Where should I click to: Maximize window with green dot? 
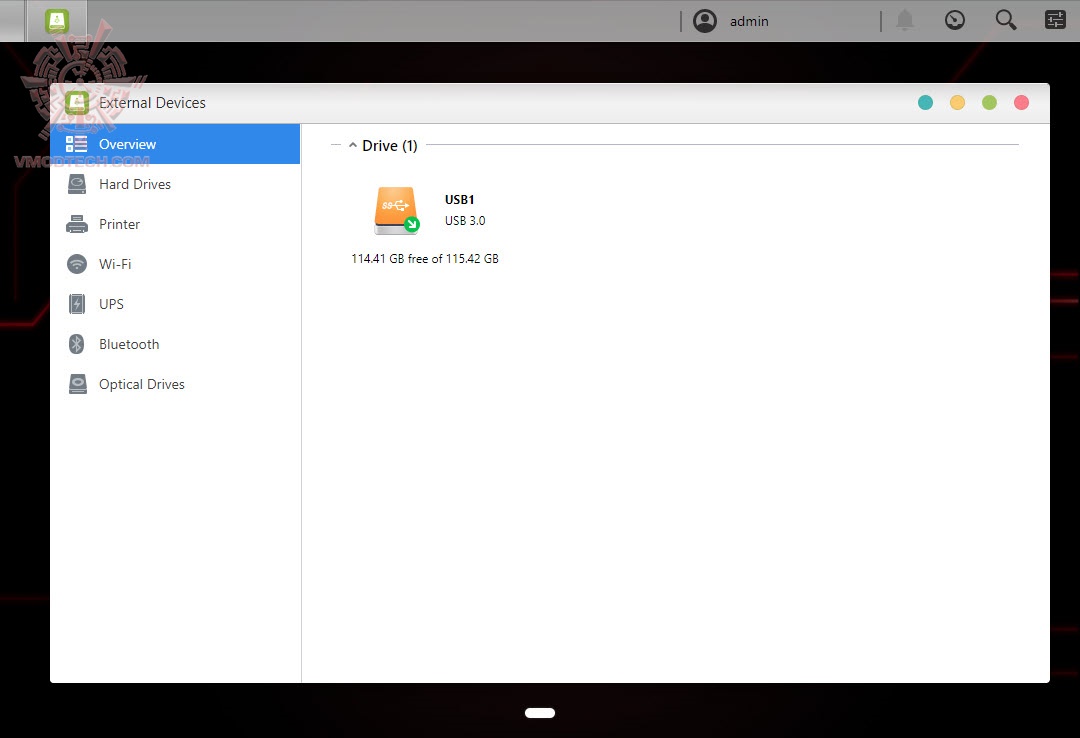point(990,103)
